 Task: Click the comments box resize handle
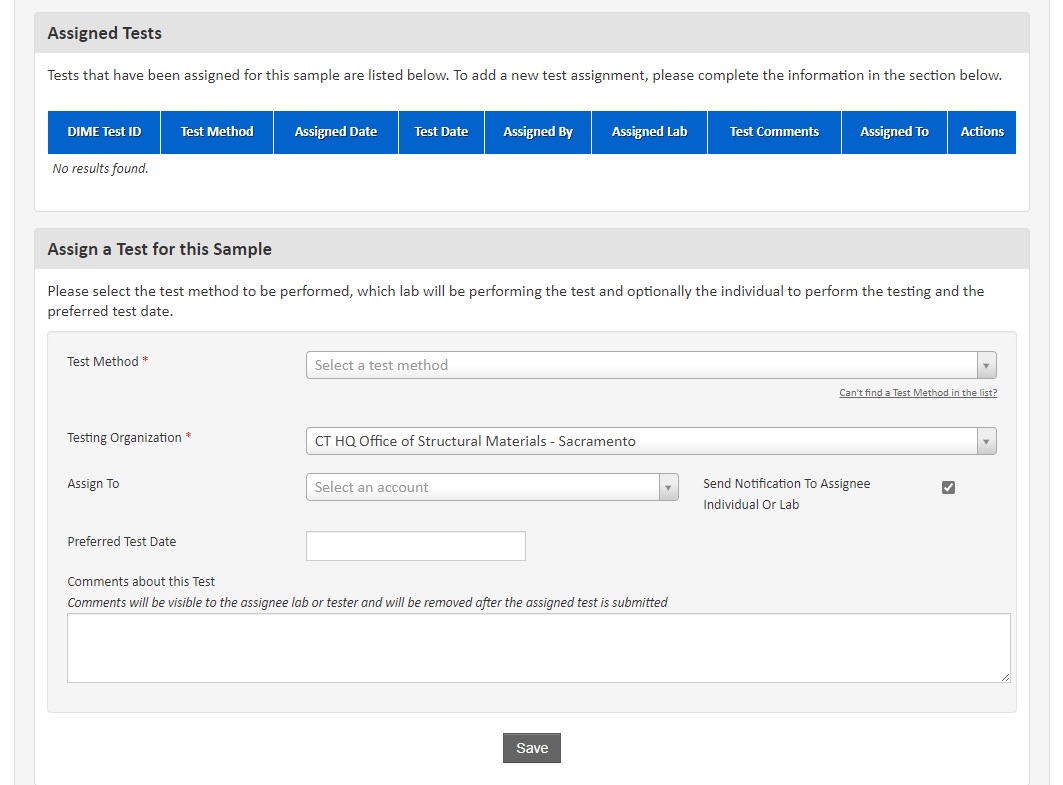pos(1005,677)
